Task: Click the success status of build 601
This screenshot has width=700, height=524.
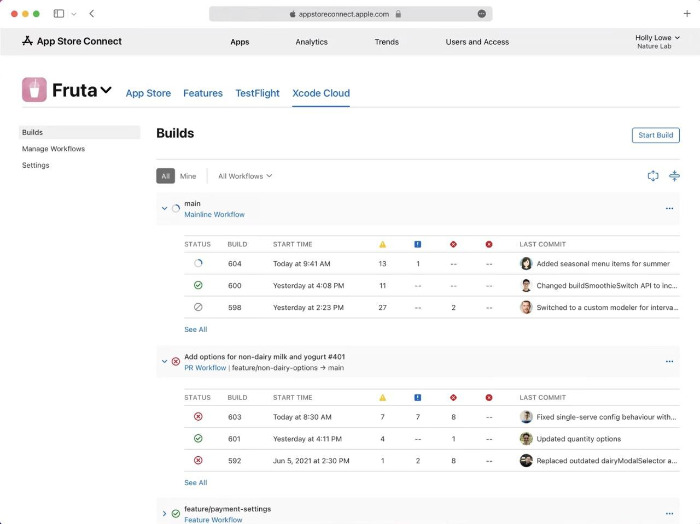Action: click(198, 438)
